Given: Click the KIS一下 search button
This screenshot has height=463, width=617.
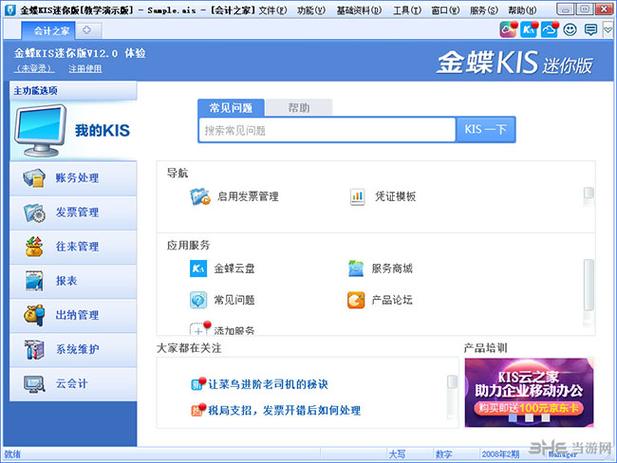Looking at the screenshot, I should (x=486, y=129).
